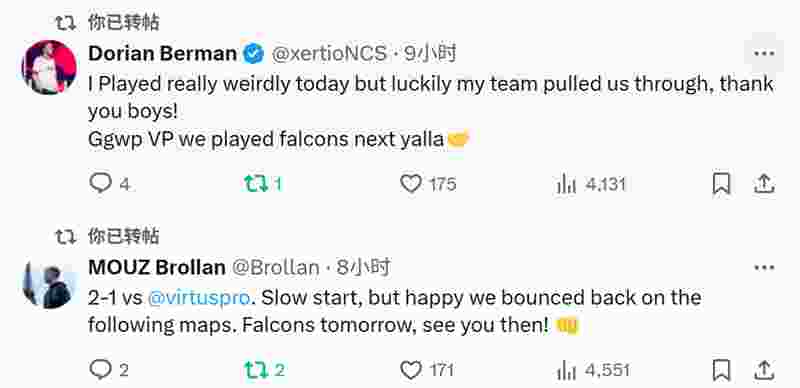Open more options on MOUZ Brollan's post
The height and width of the screenshot is (388, 800).
click(764, 268)
